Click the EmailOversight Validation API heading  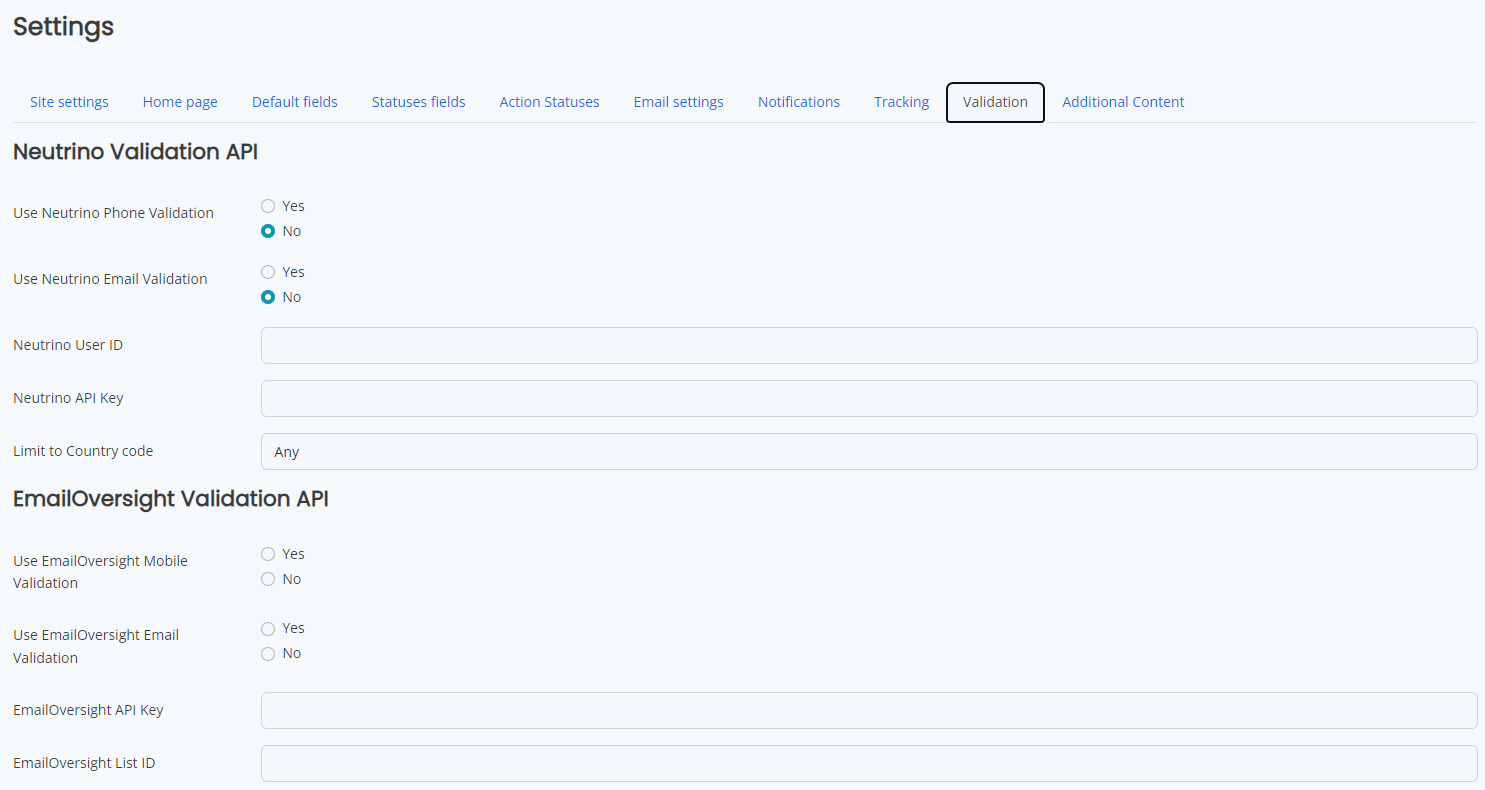click(x=171, y=498)
